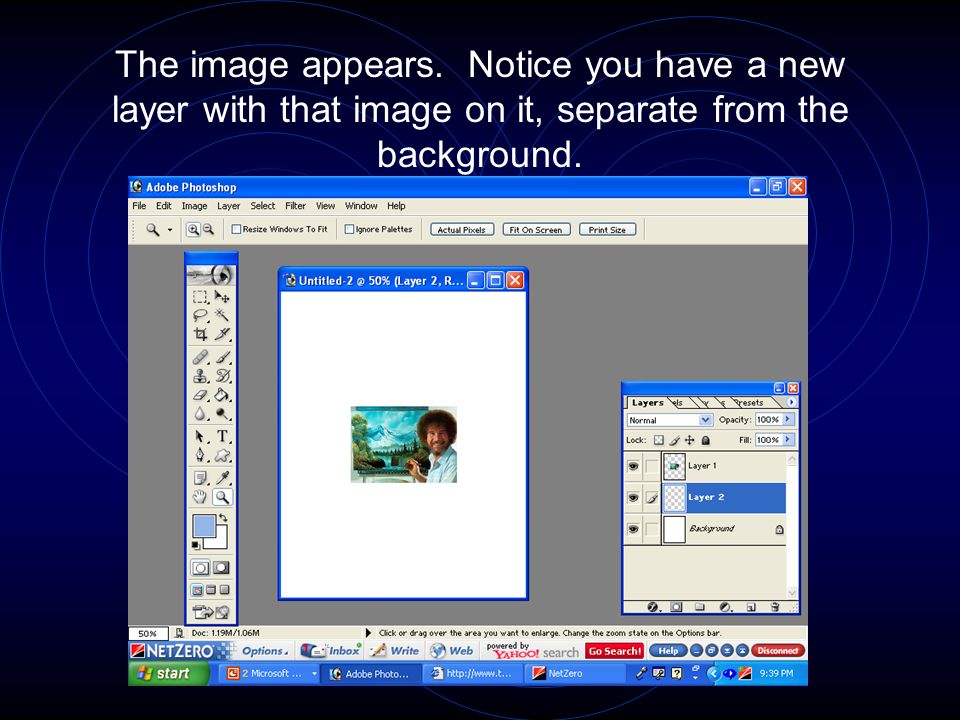Open the Normal blend mode dropdown
Screen dimensions: 960x720
705,420
